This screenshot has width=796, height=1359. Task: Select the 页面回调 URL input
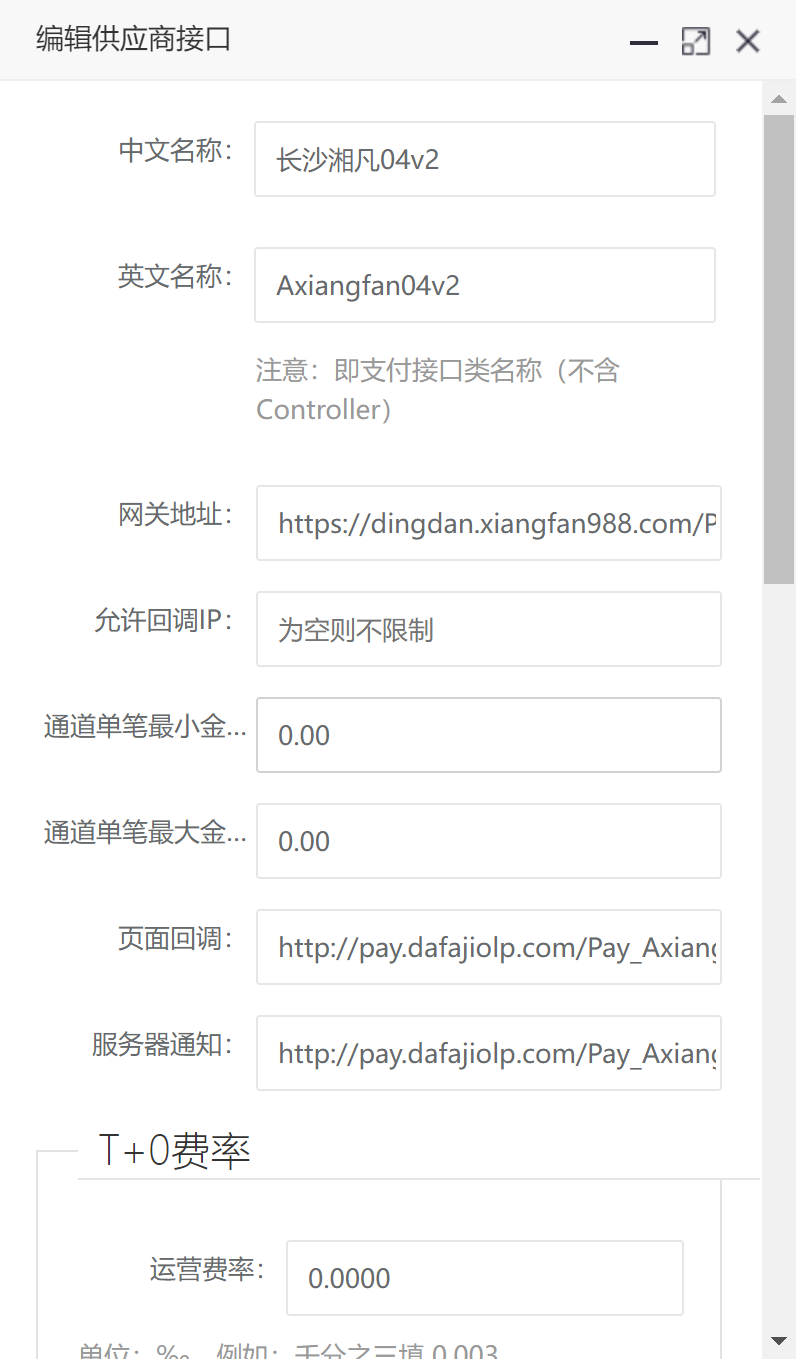coord(488,946)
